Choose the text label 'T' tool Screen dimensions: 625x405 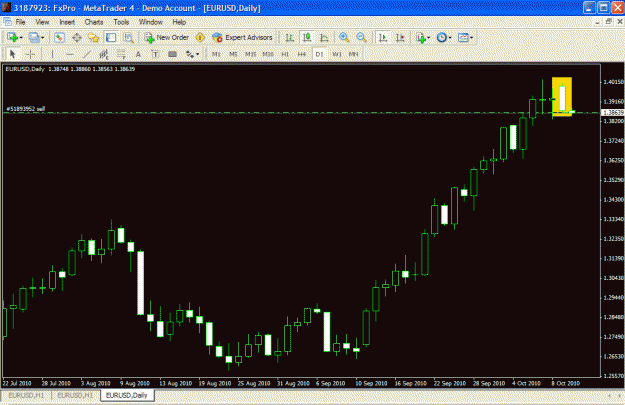pyautogui.click(x=155, y=54)
